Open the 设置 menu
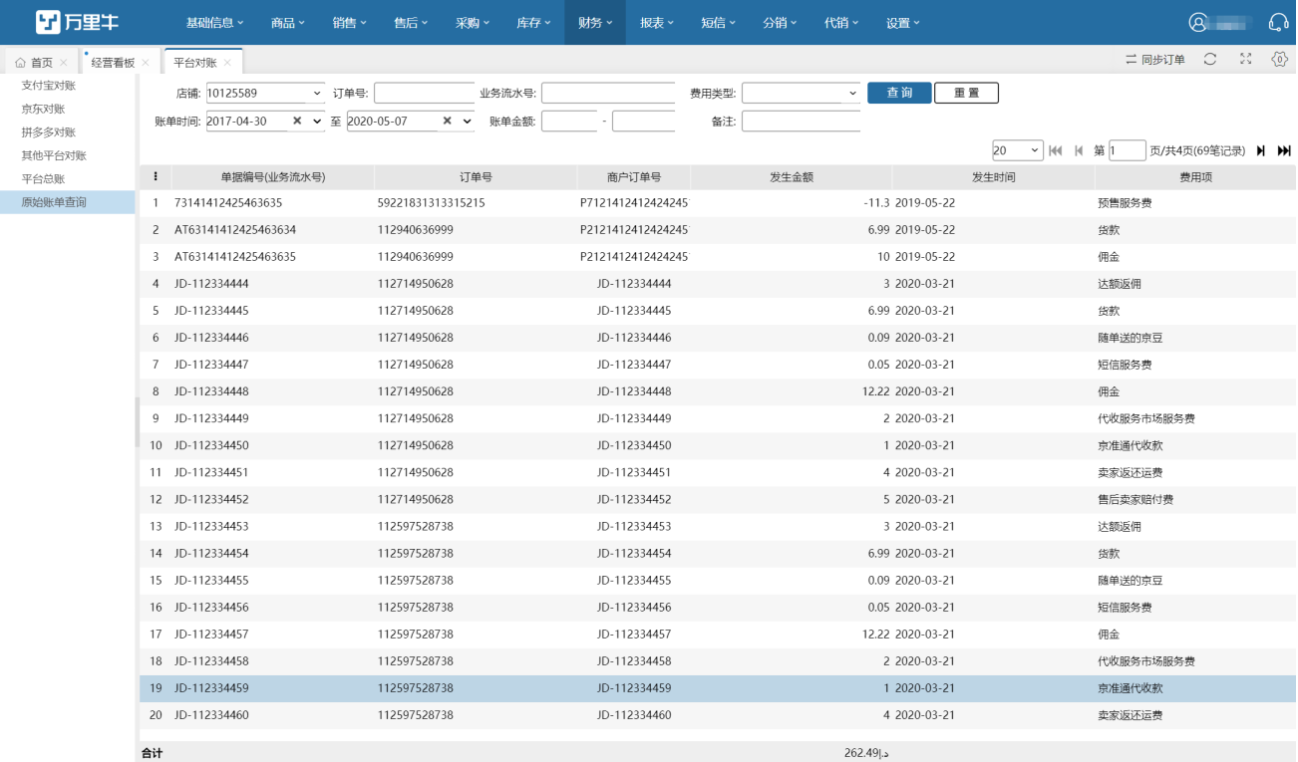Viewport: 1298px width, 762px height. click(903, 22)
